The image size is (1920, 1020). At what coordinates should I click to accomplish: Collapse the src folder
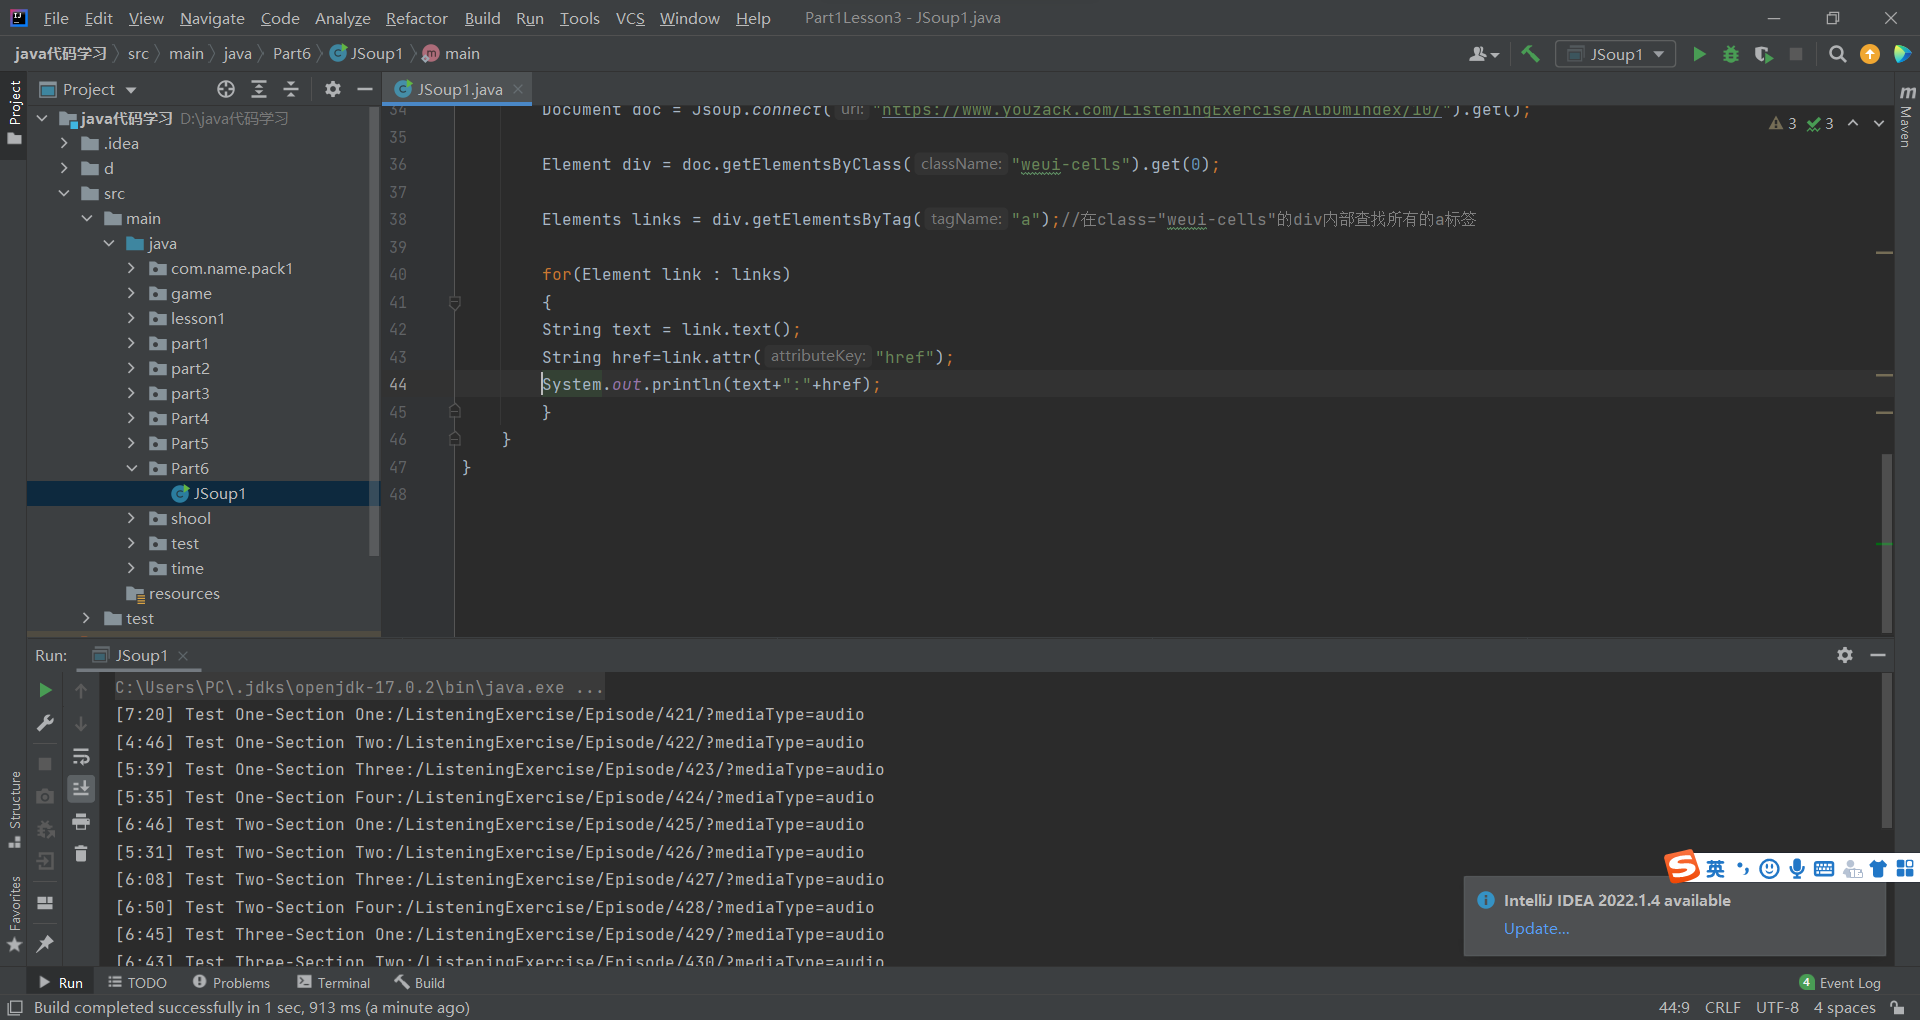pyautogui.click(x=65, y=193)
